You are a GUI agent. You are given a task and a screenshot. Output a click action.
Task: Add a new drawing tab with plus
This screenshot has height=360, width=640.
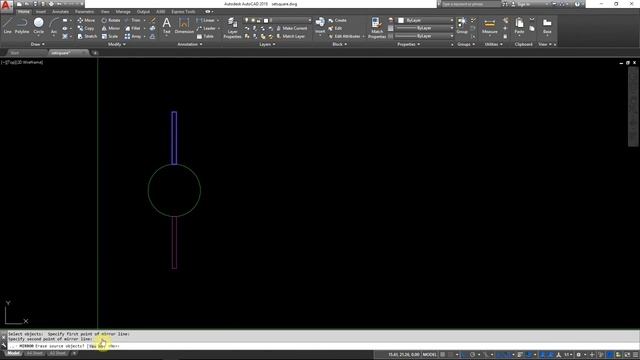95,53
